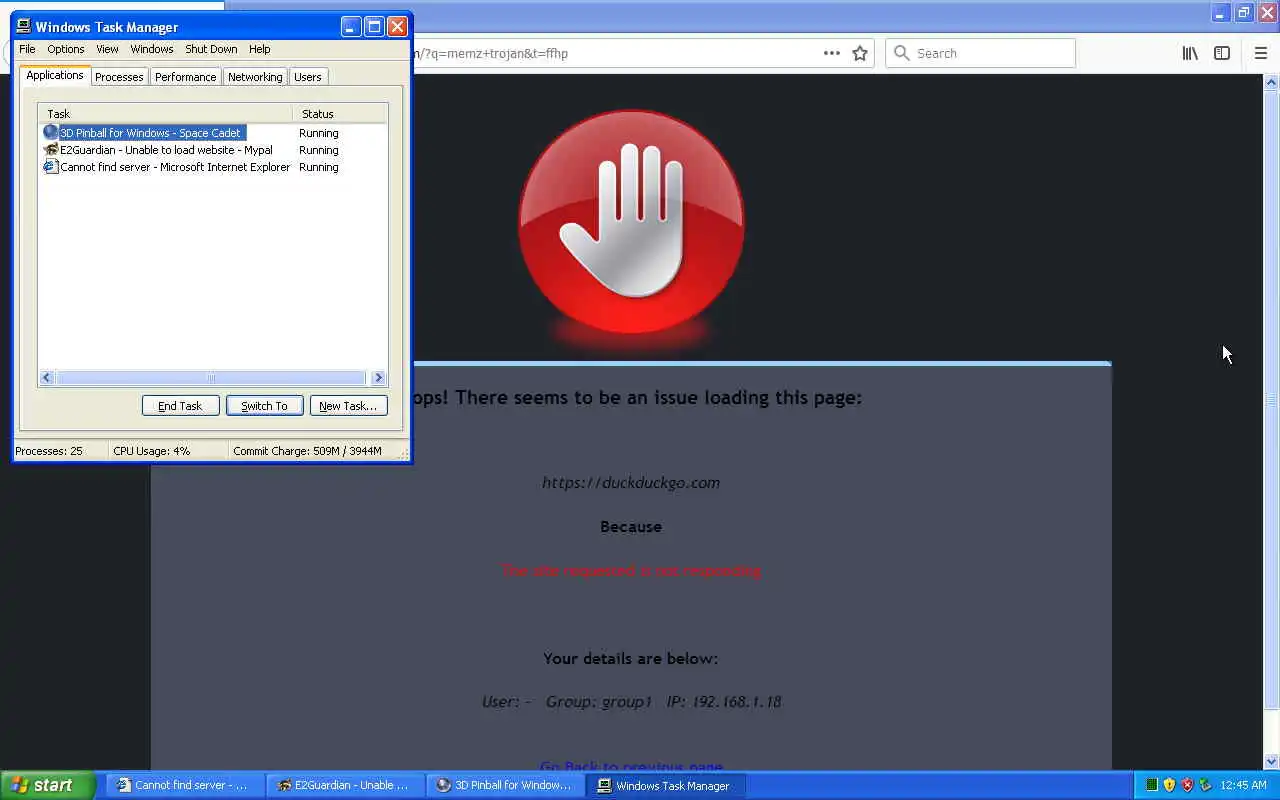1280x800 pixels.
Task: Click the Internet Explorer icon in task list
Action: (x=50, y=167)
